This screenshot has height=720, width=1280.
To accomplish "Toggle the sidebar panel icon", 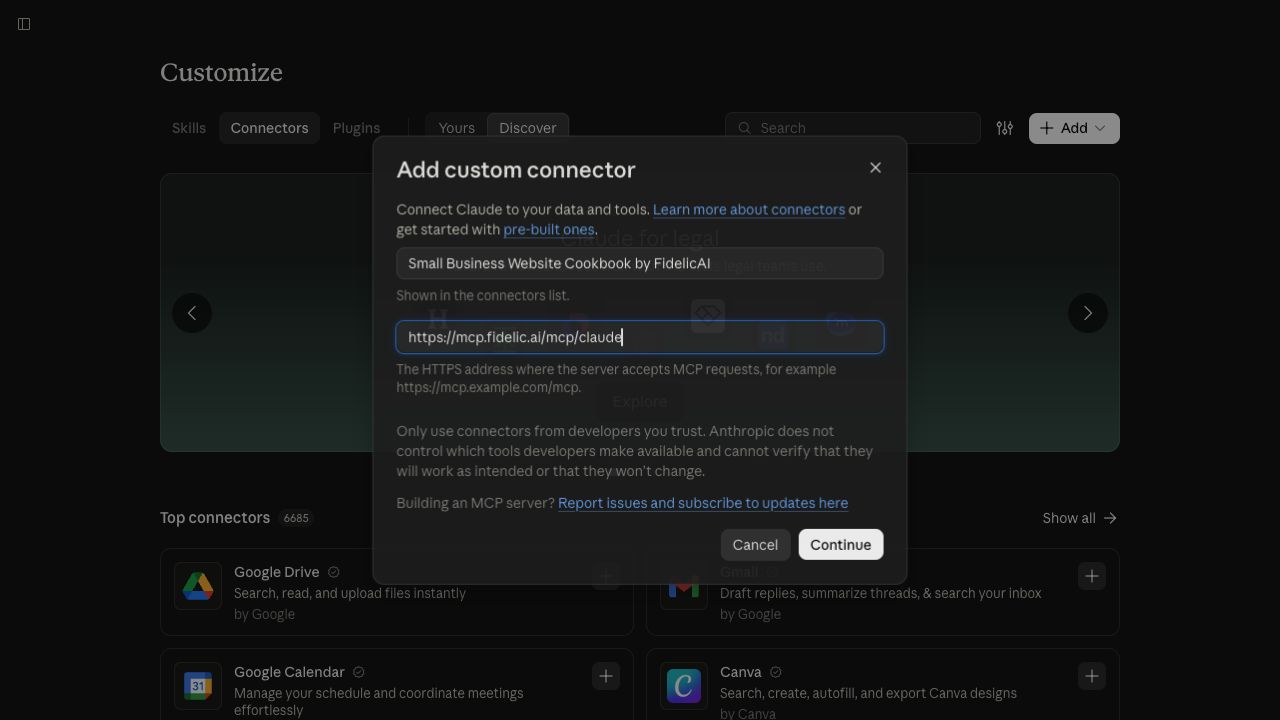I will [x=24, y=24].
